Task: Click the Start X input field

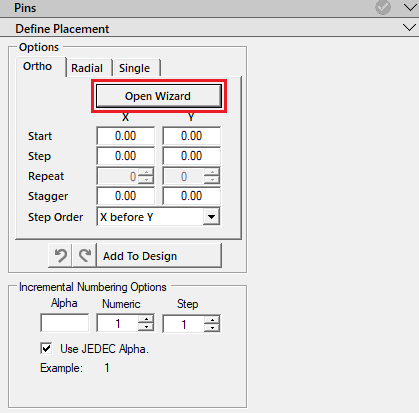Action: (125, 136)
